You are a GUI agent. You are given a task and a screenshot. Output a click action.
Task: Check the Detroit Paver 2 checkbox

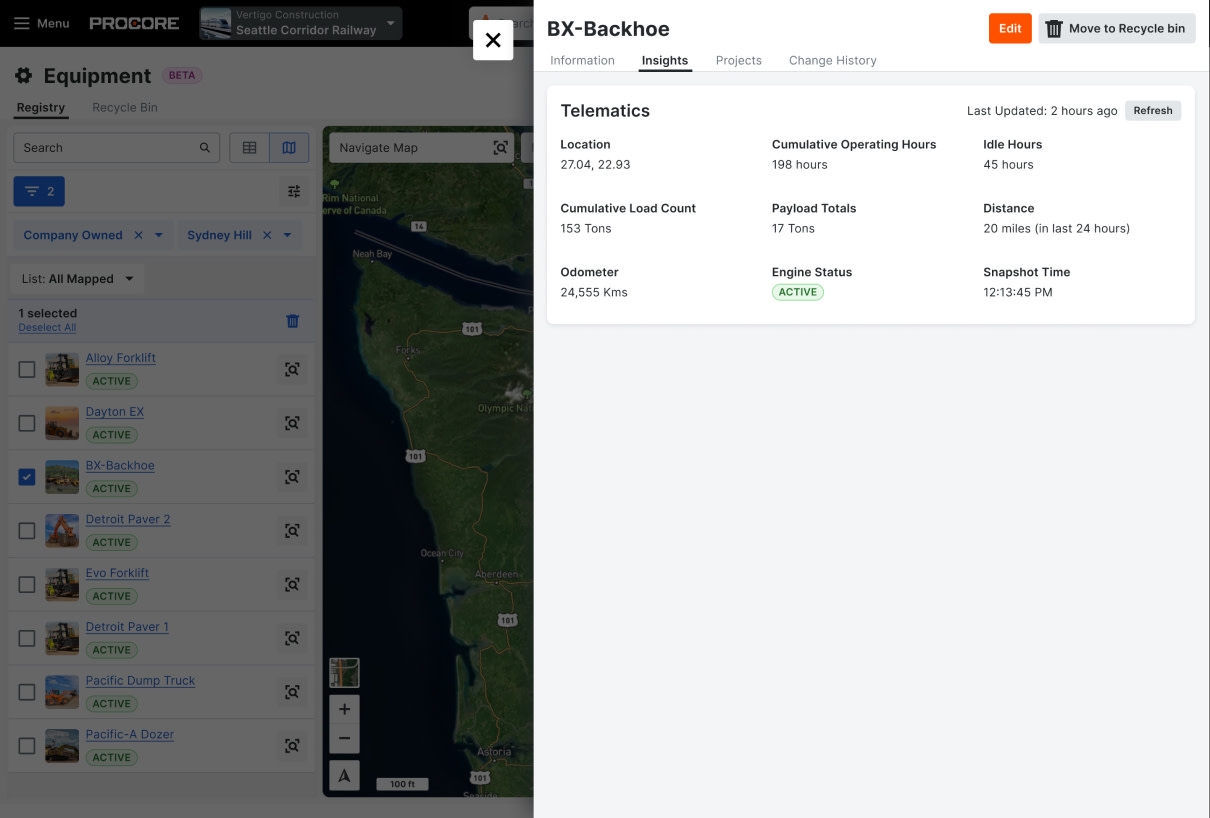pos(26,531)
